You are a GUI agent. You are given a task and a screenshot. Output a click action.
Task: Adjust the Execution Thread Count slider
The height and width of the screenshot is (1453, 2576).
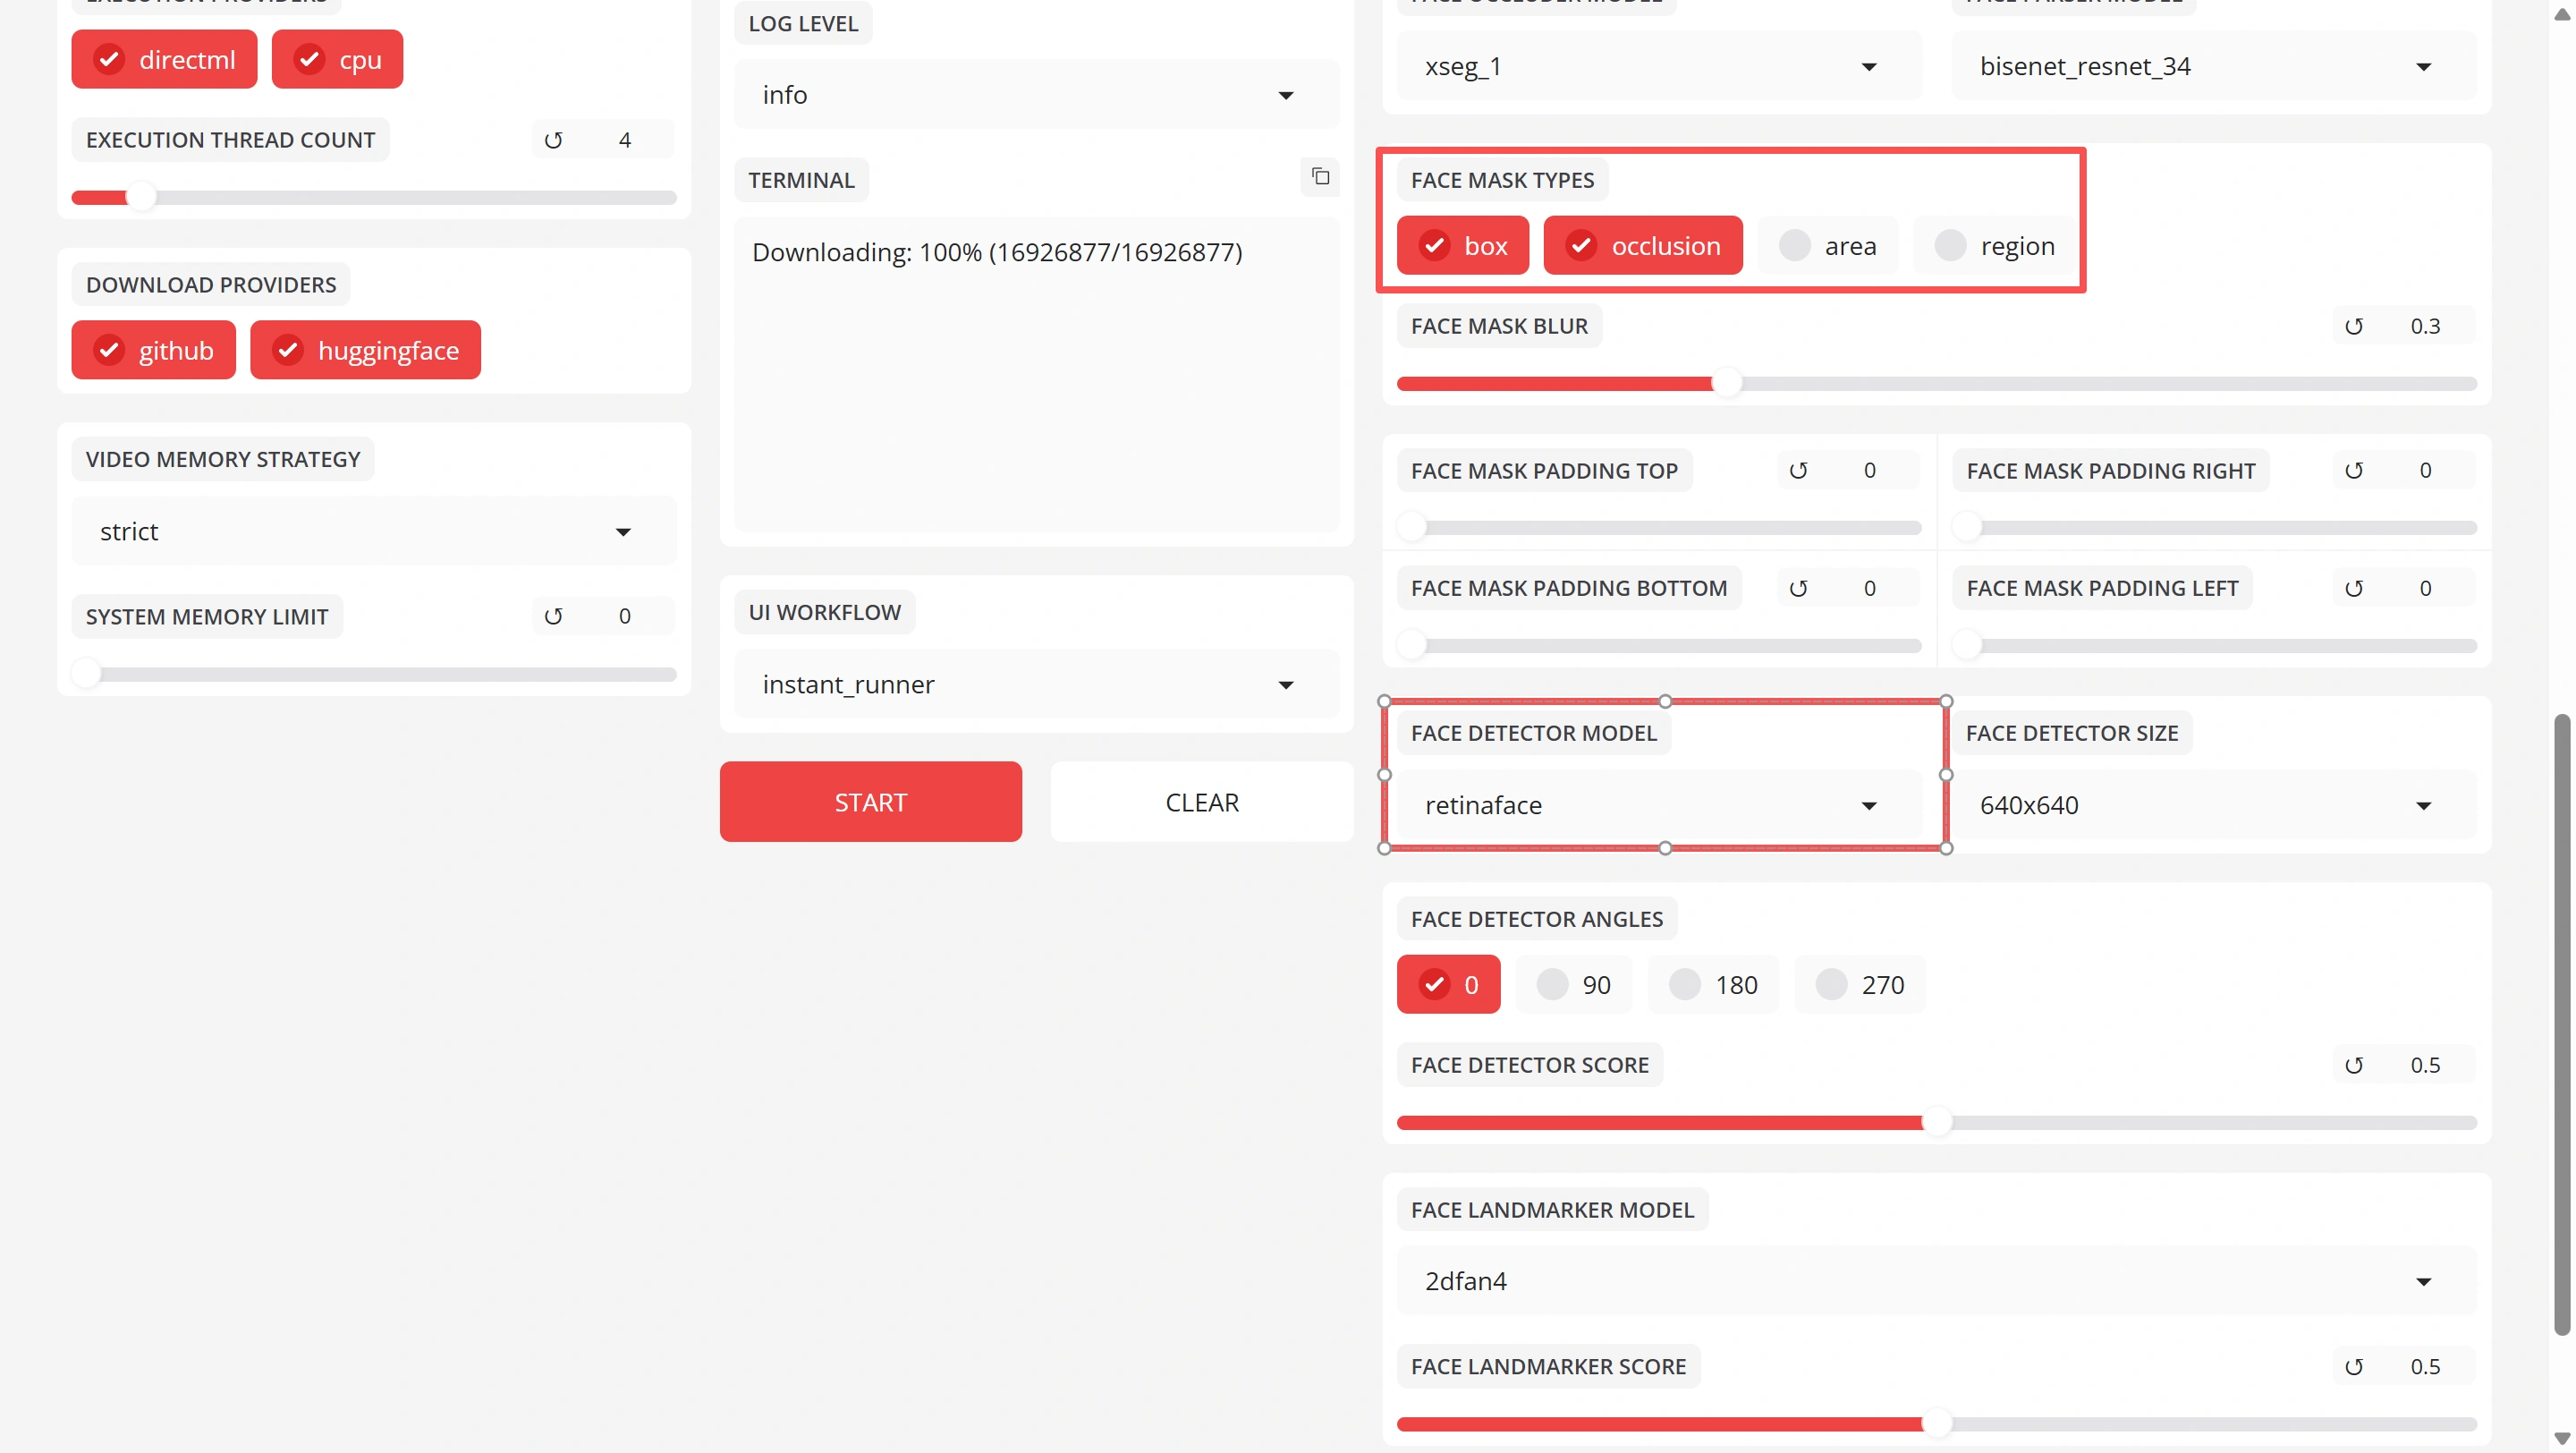(x=374, y=197)
